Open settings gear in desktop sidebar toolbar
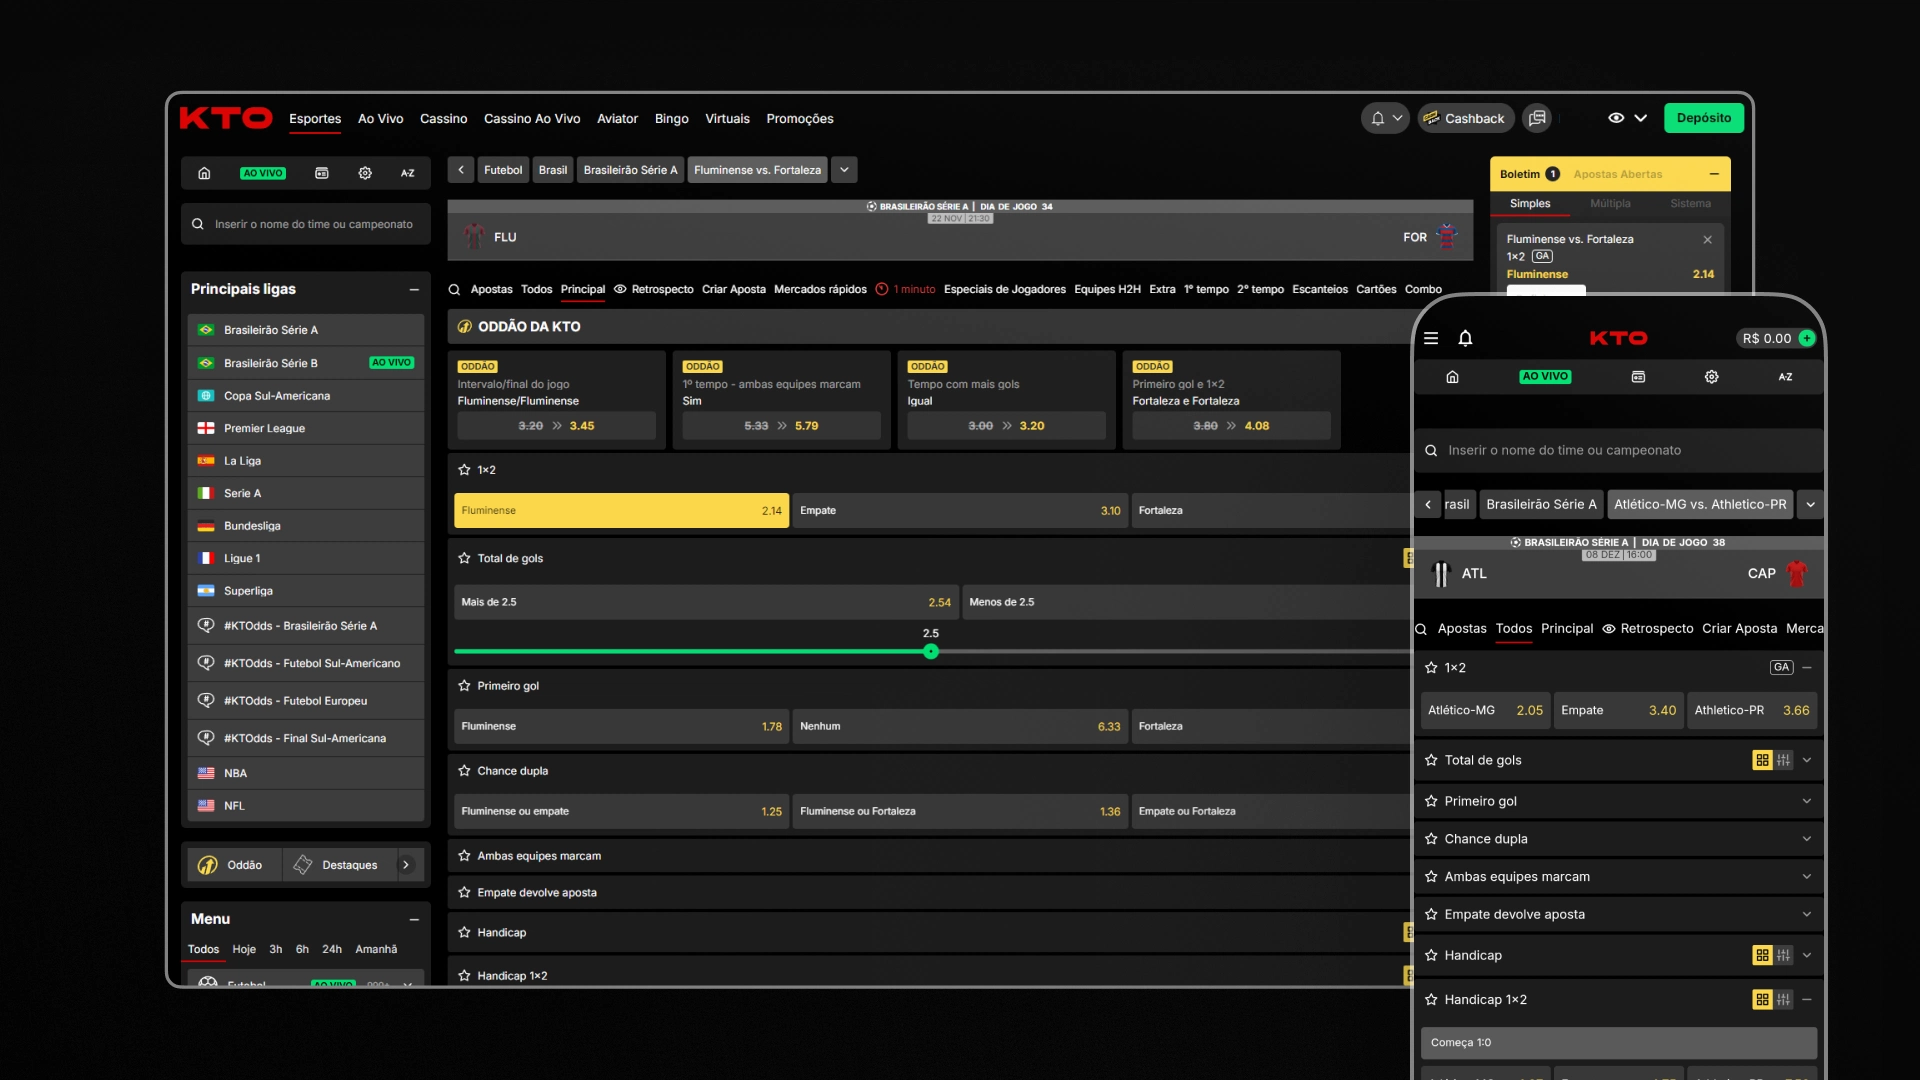This screenshot has height=1080, width=1920. tap(365, 173)
